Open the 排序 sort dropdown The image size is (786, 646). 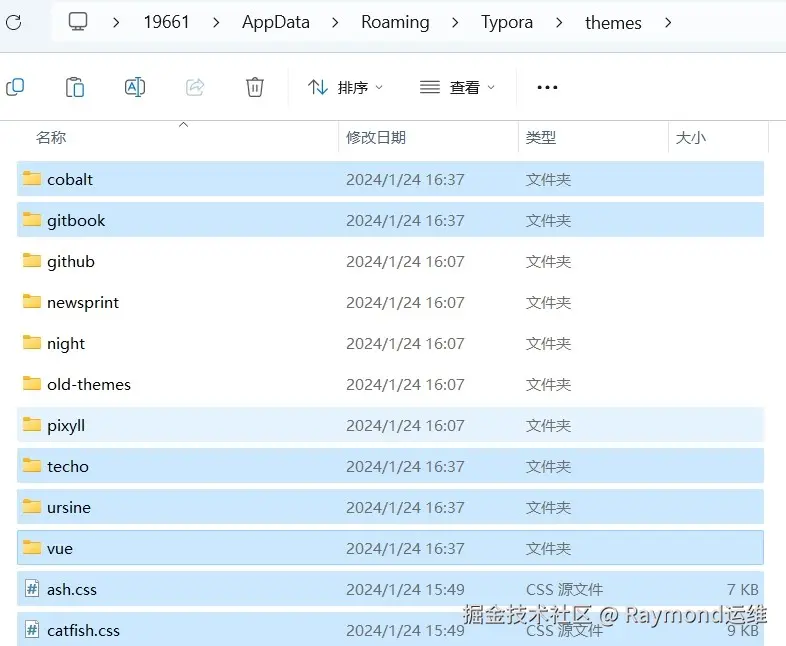click(x=345, y=88)
